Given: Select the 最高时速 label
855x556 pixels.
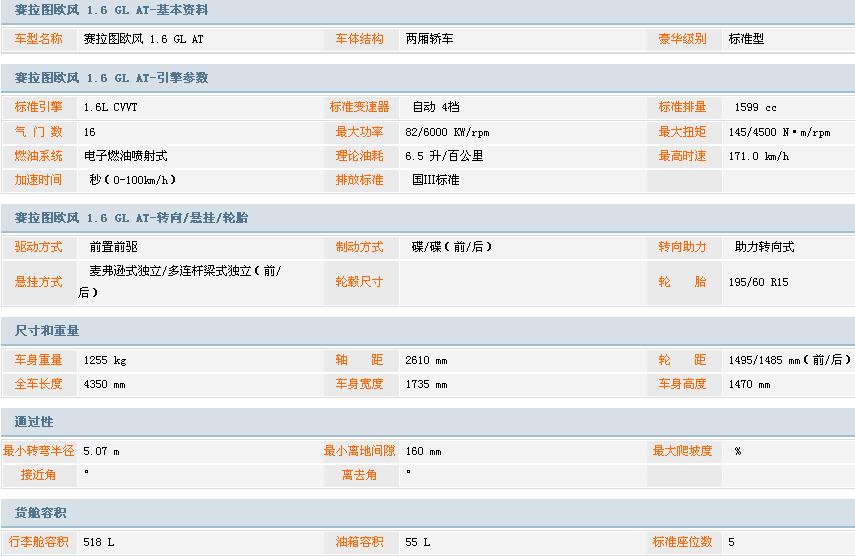Looking at the screenshot, I should (x=682, y=156).
